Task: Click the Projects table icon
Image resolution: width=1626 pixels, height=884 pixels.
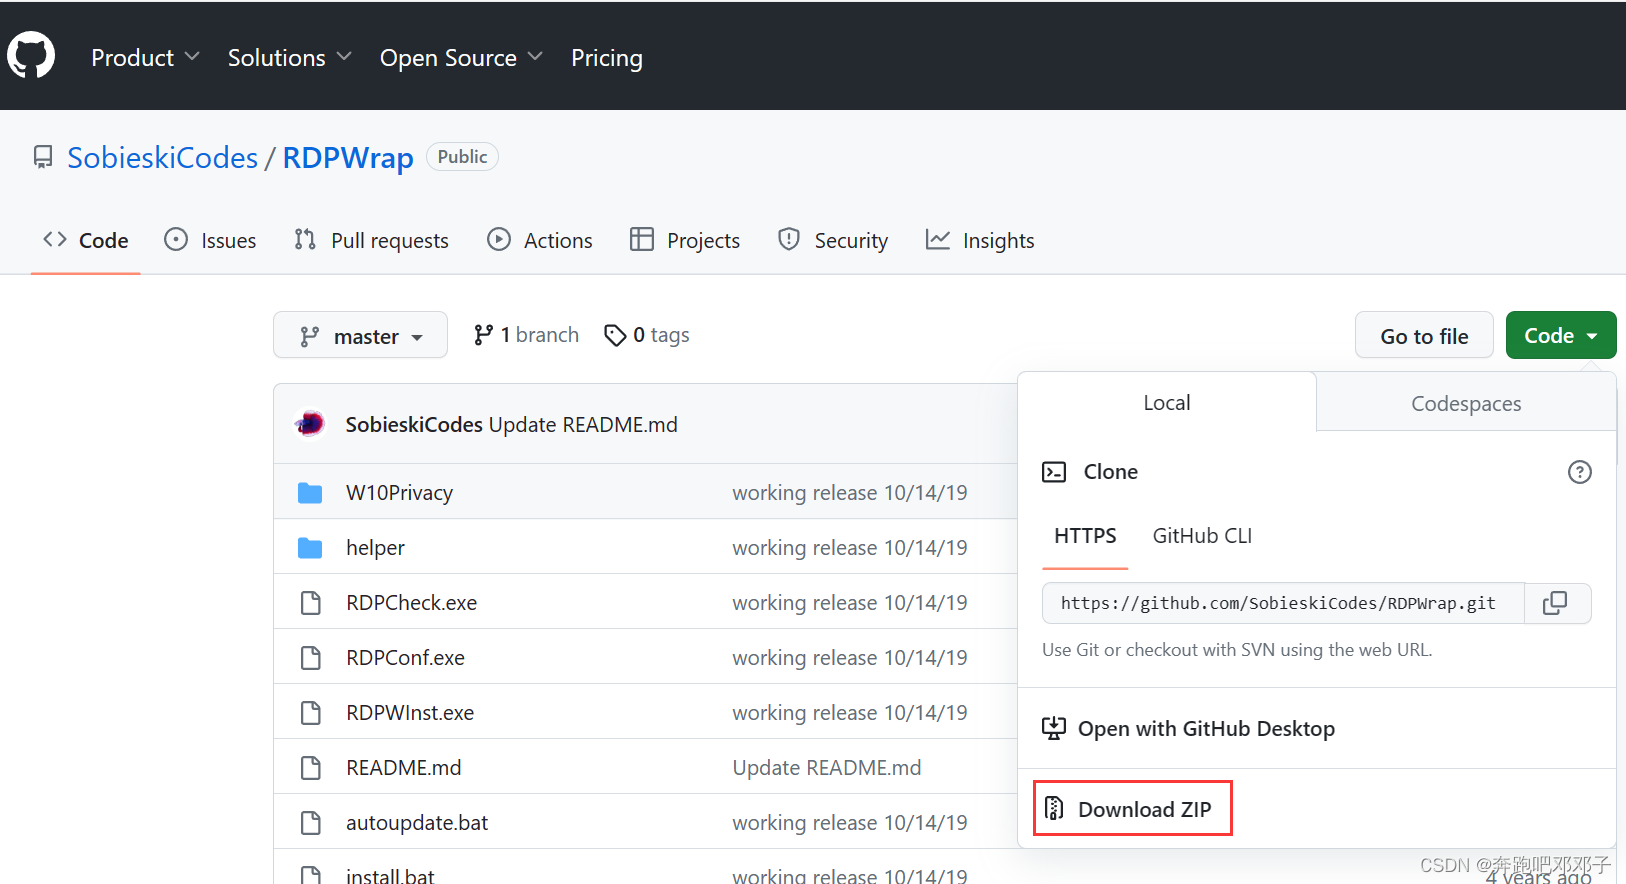Action: pos(642,239)
